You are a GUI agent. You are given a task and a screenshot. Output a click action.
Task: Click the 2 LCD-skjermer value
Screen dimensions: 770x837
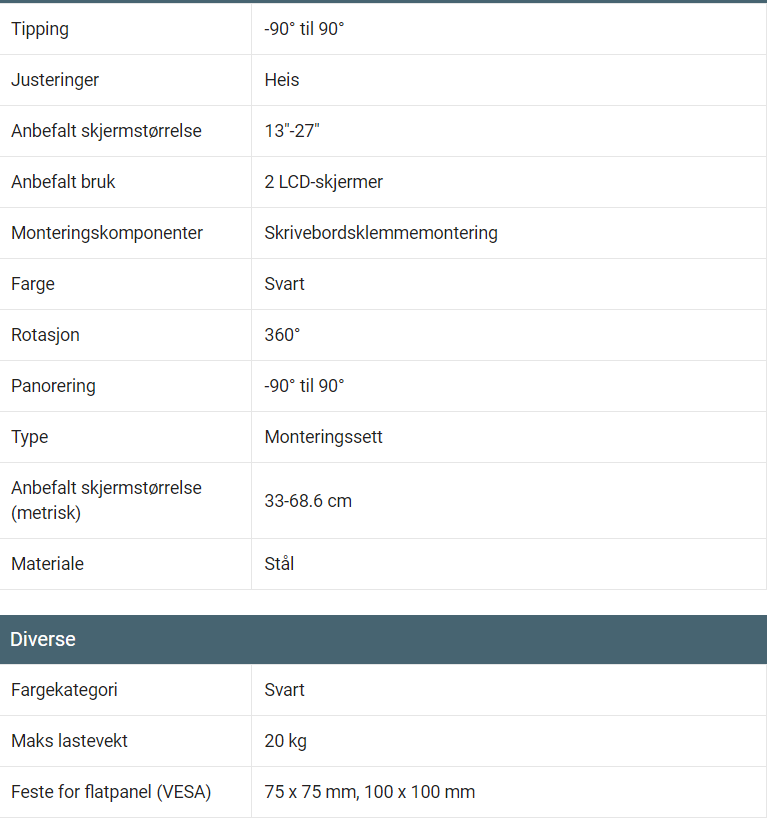coord(324,182)
